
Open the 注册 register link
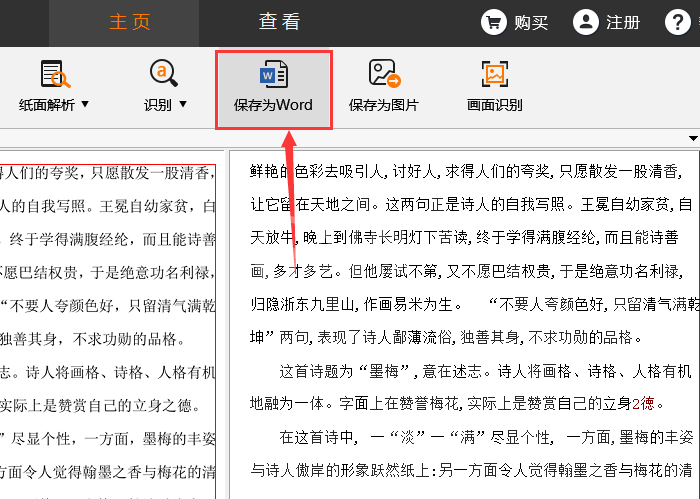click(x=623, y=22)
